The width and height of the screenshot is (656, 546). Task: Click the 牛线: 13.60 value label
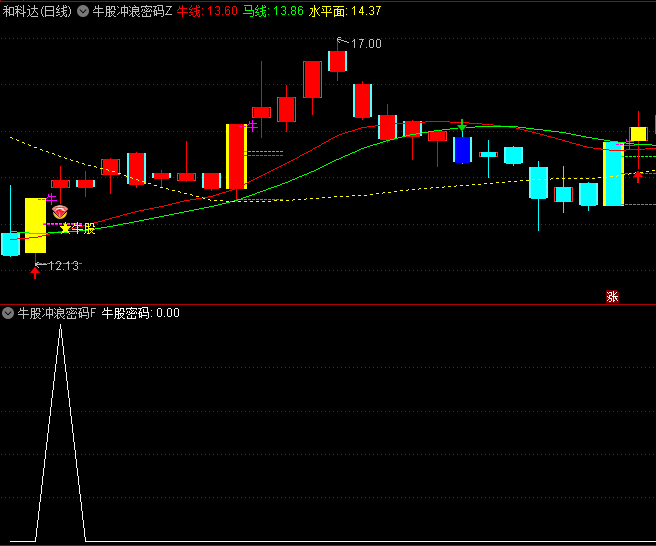click(x=207, y=11)
